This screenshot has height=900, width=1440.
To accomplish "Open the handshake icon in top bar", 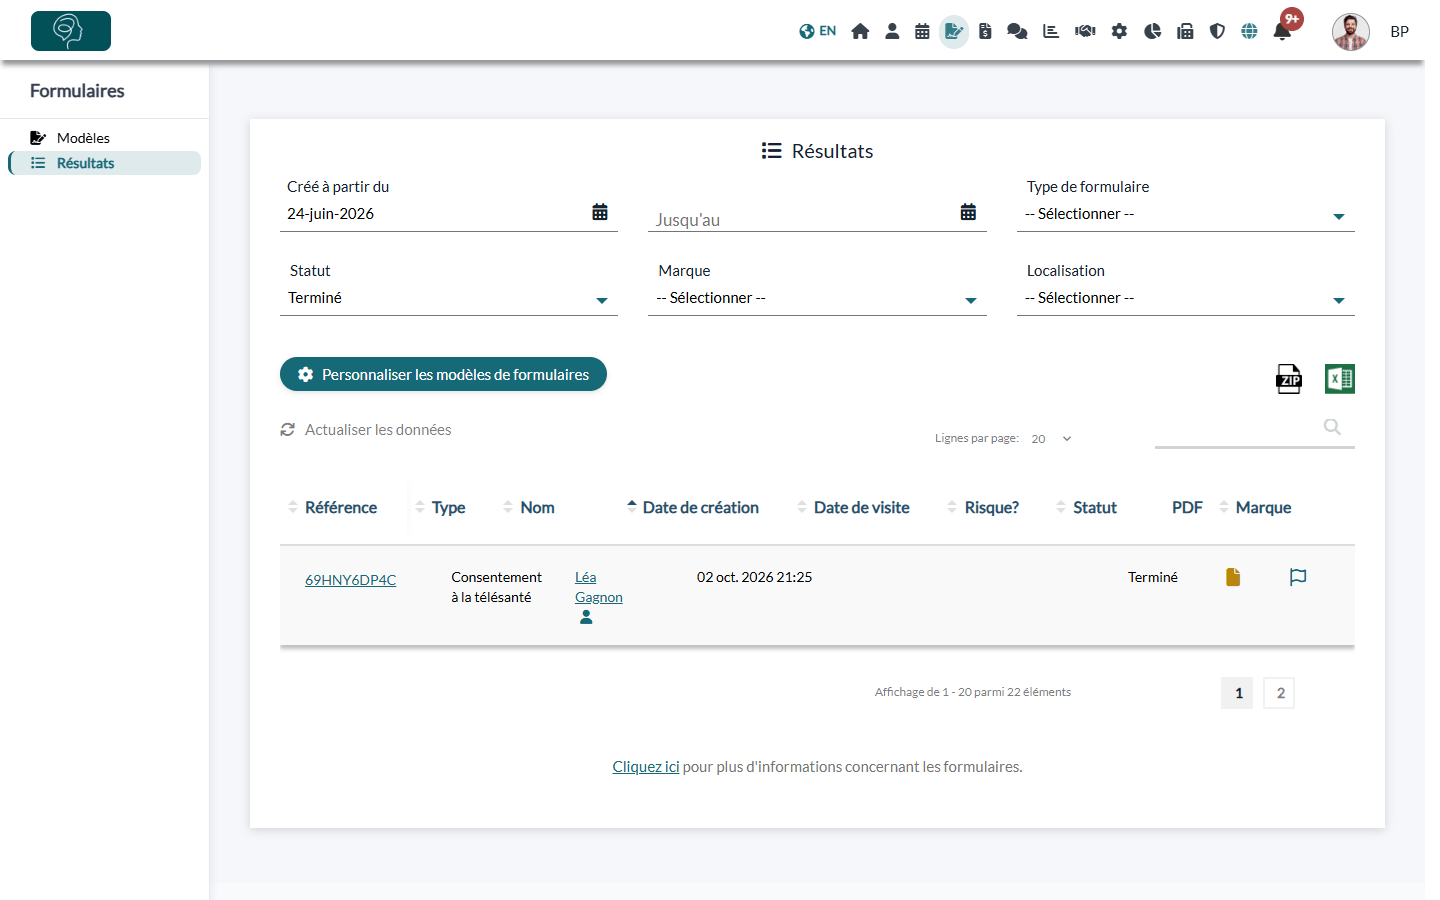I will (x=1085, y=31).
